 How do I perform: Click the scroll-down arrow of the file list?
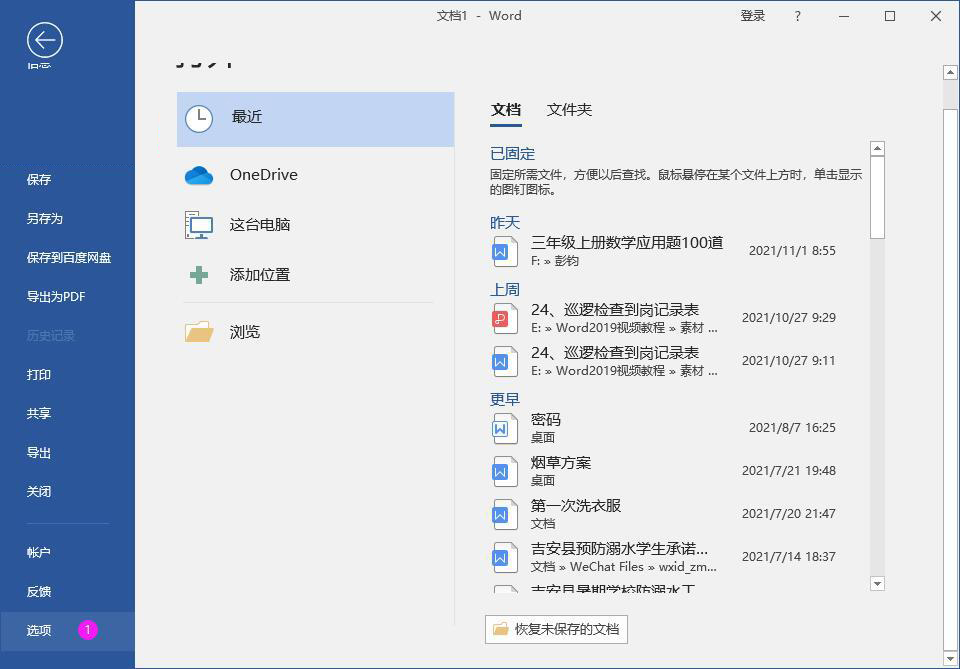click(x=877, y=584)
